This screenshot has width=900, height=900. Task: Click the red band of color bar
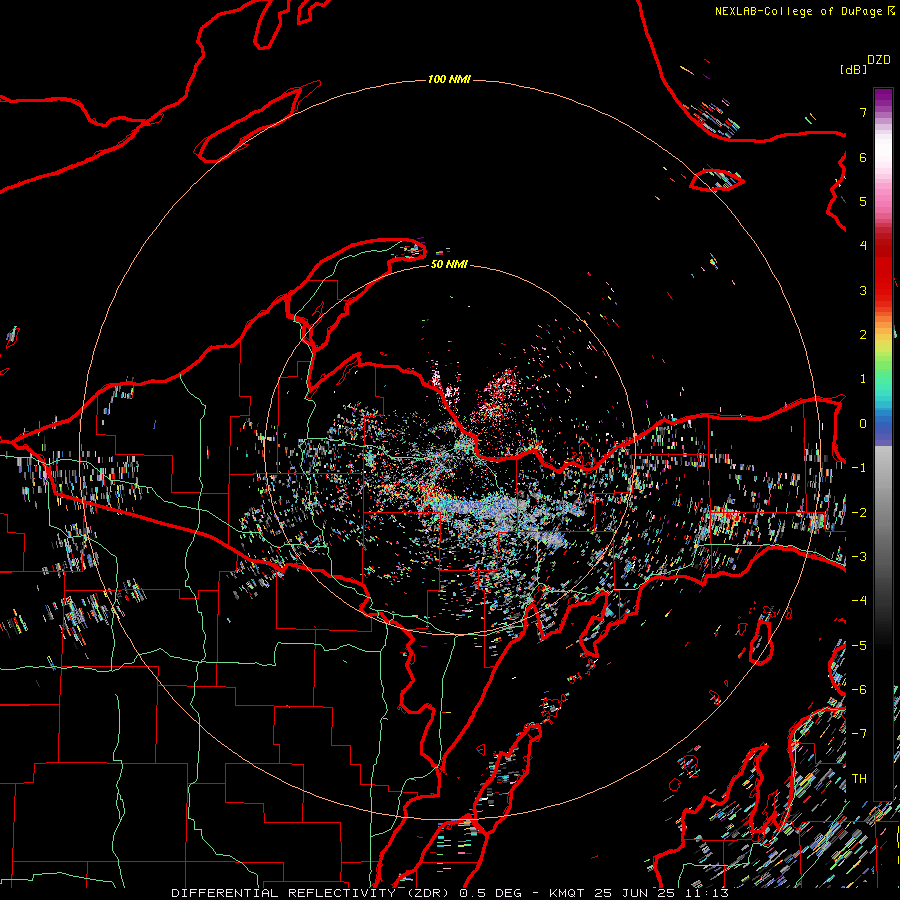[x=883, y=270]
